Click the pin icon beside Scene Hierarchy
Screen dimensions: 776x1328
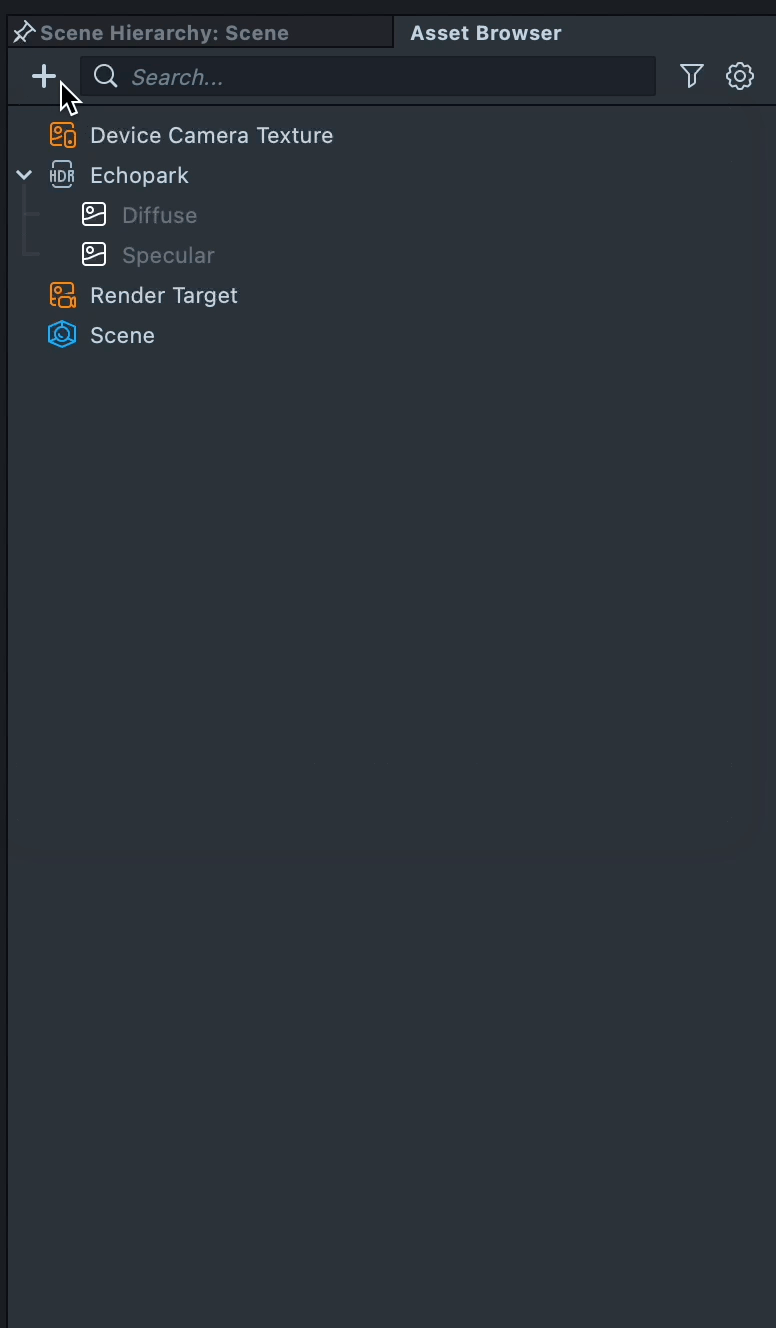point(23,33)
